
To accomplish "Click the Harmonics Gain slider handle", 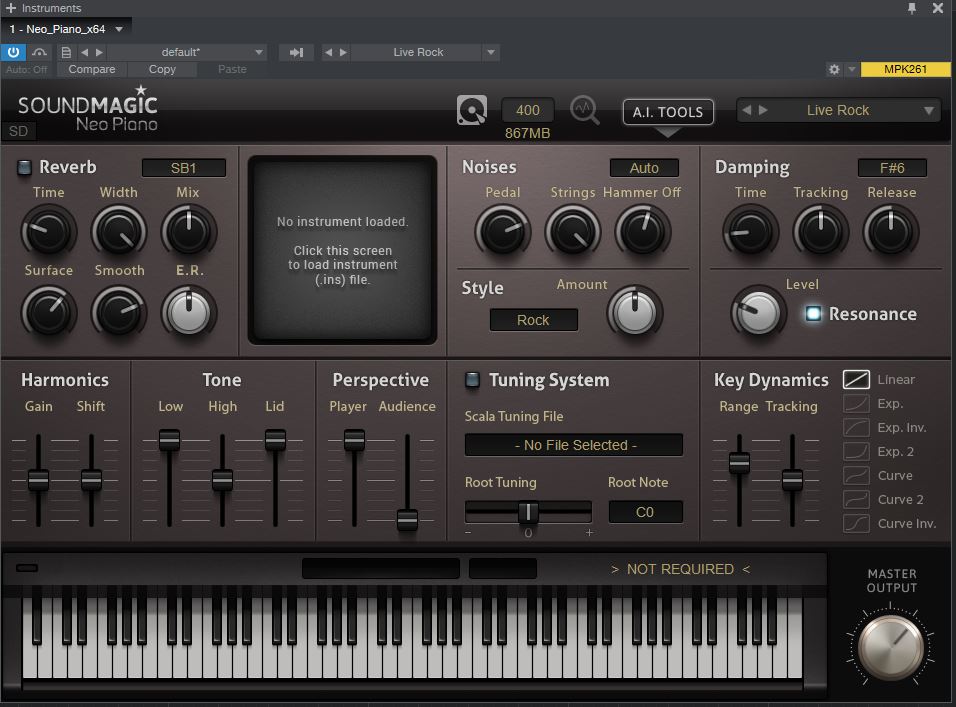I will pos(38,480).
